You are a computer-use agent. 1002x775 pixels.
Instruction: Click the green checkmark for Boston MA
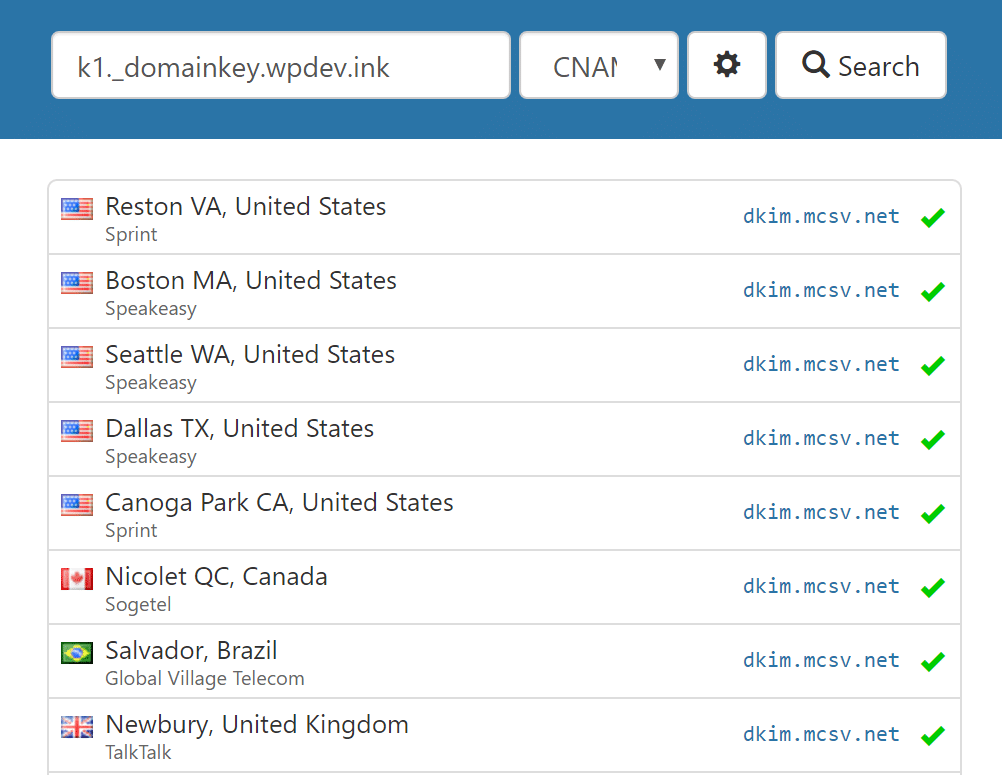click(933, 291)
